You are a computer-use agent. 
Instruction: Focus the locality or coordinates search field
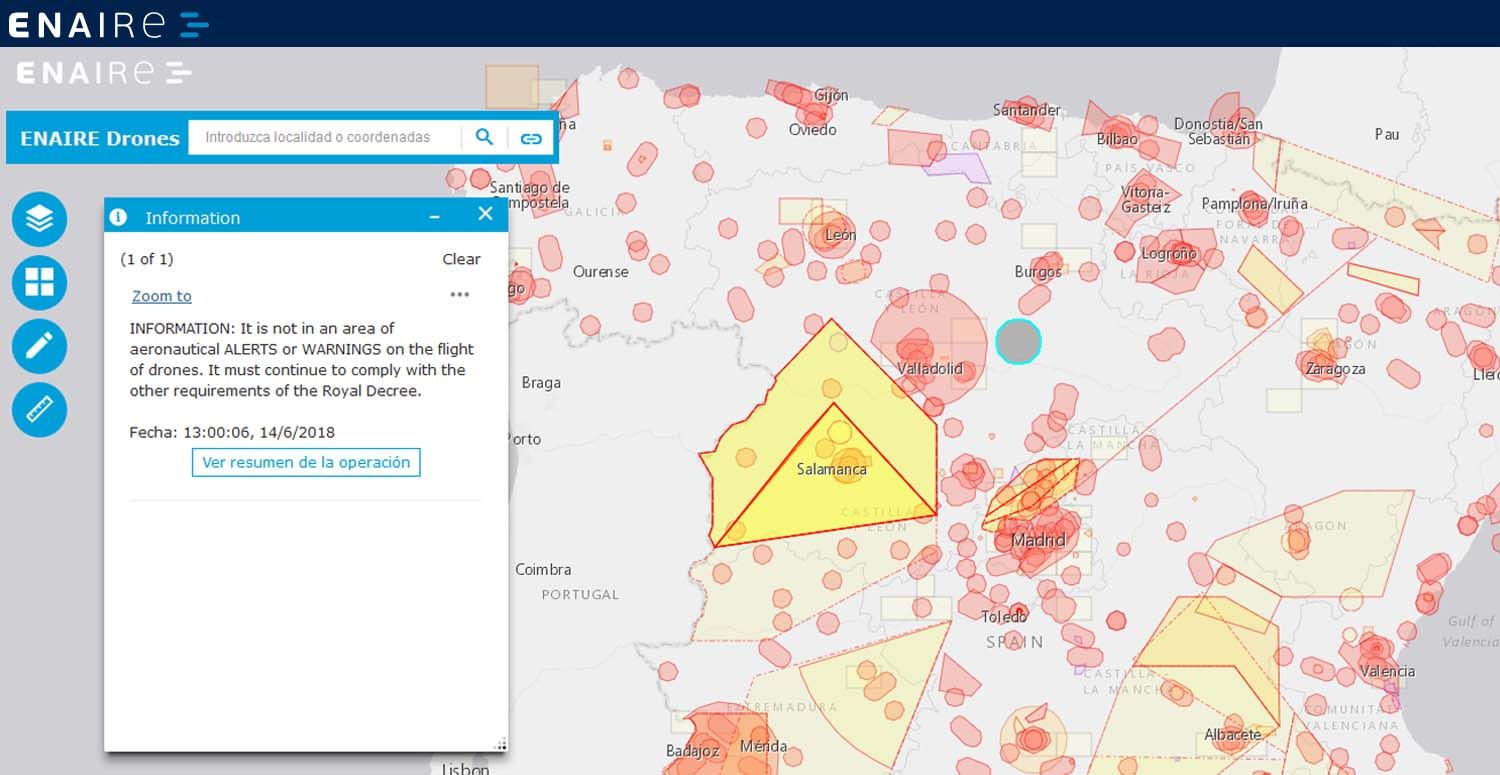coord(324,137)
